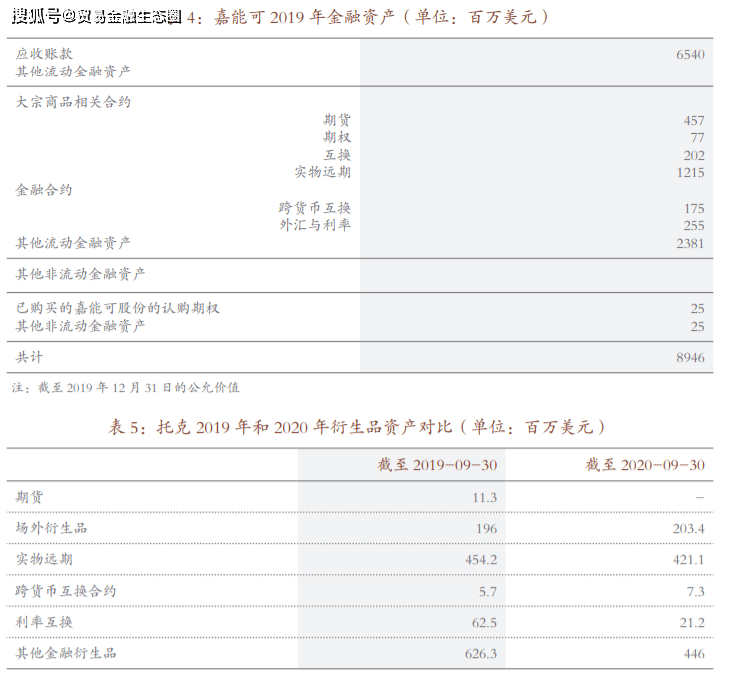This screenshot has width=730, height=675.
Task: Select 实物远期 label beside 454.2
Action: click(x=44, y=559)
